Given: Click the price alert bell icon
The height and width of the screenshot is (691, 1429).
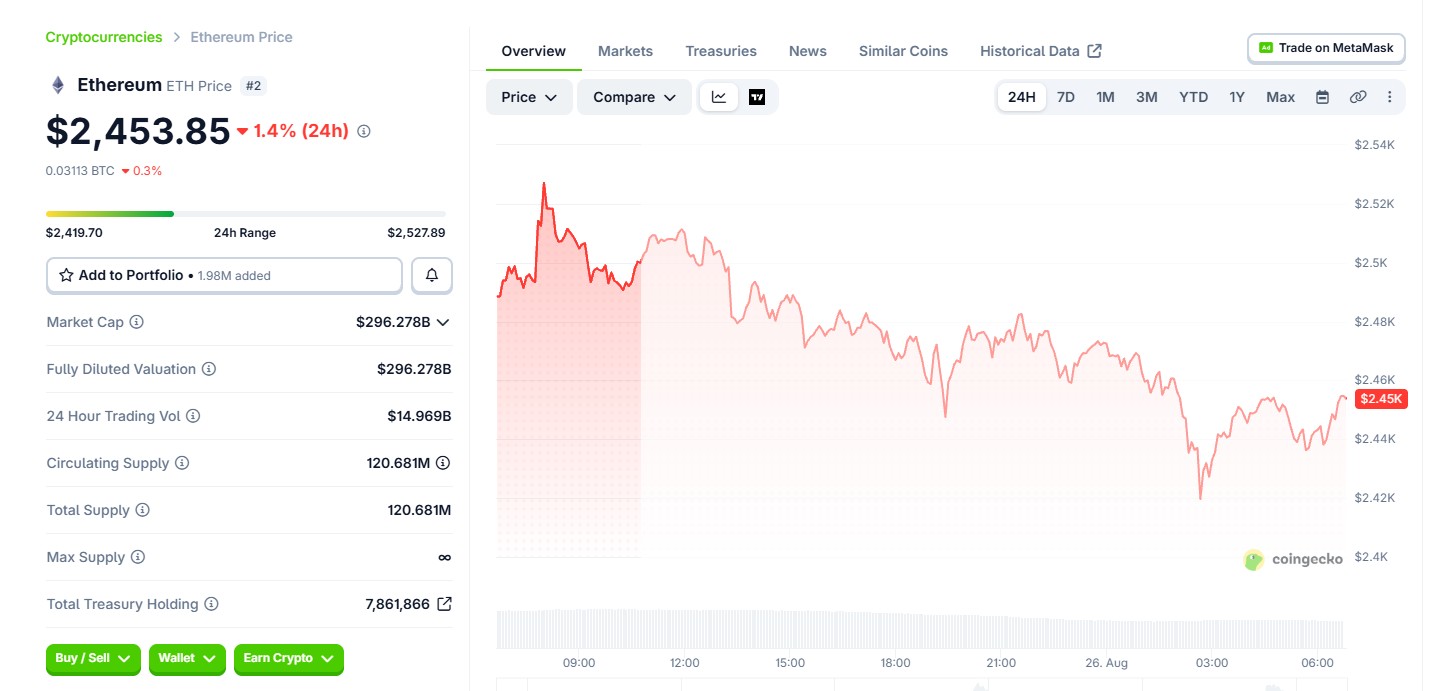Looking at the screenshot, I should click(x=432, y=275).
